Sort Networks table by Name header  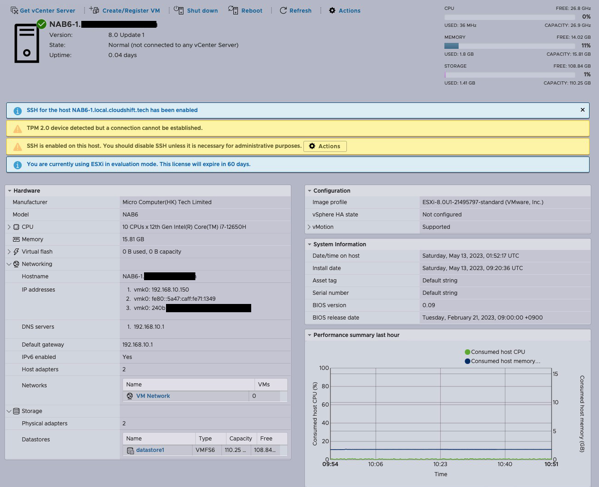click(188, 384)
